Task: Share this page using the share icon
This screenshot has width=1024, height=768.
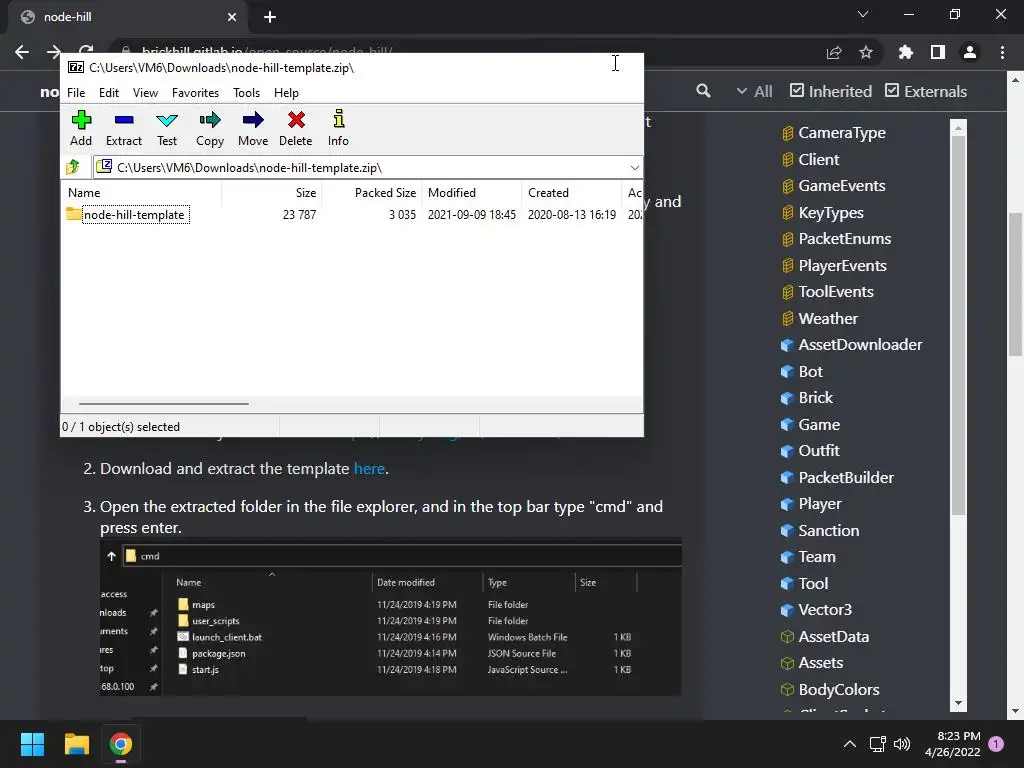Action: pyautogui.click(x=834, y=52)
